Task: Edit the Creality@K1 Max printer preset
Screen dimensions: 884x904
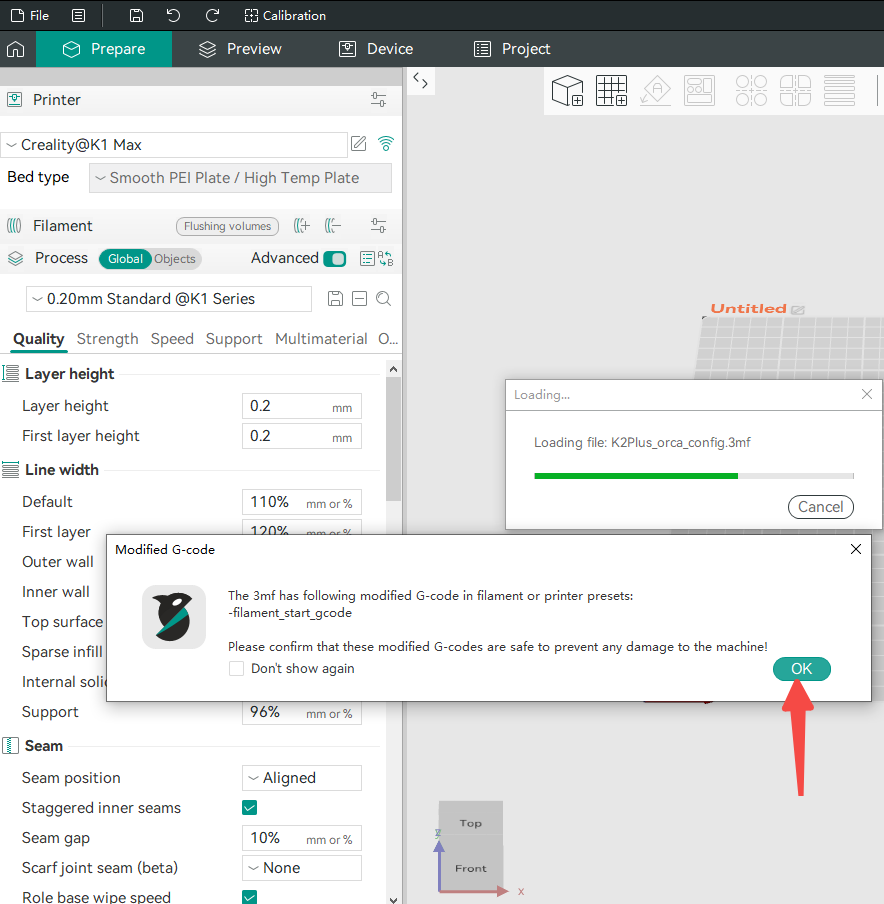Action: (x=359, y=144)
